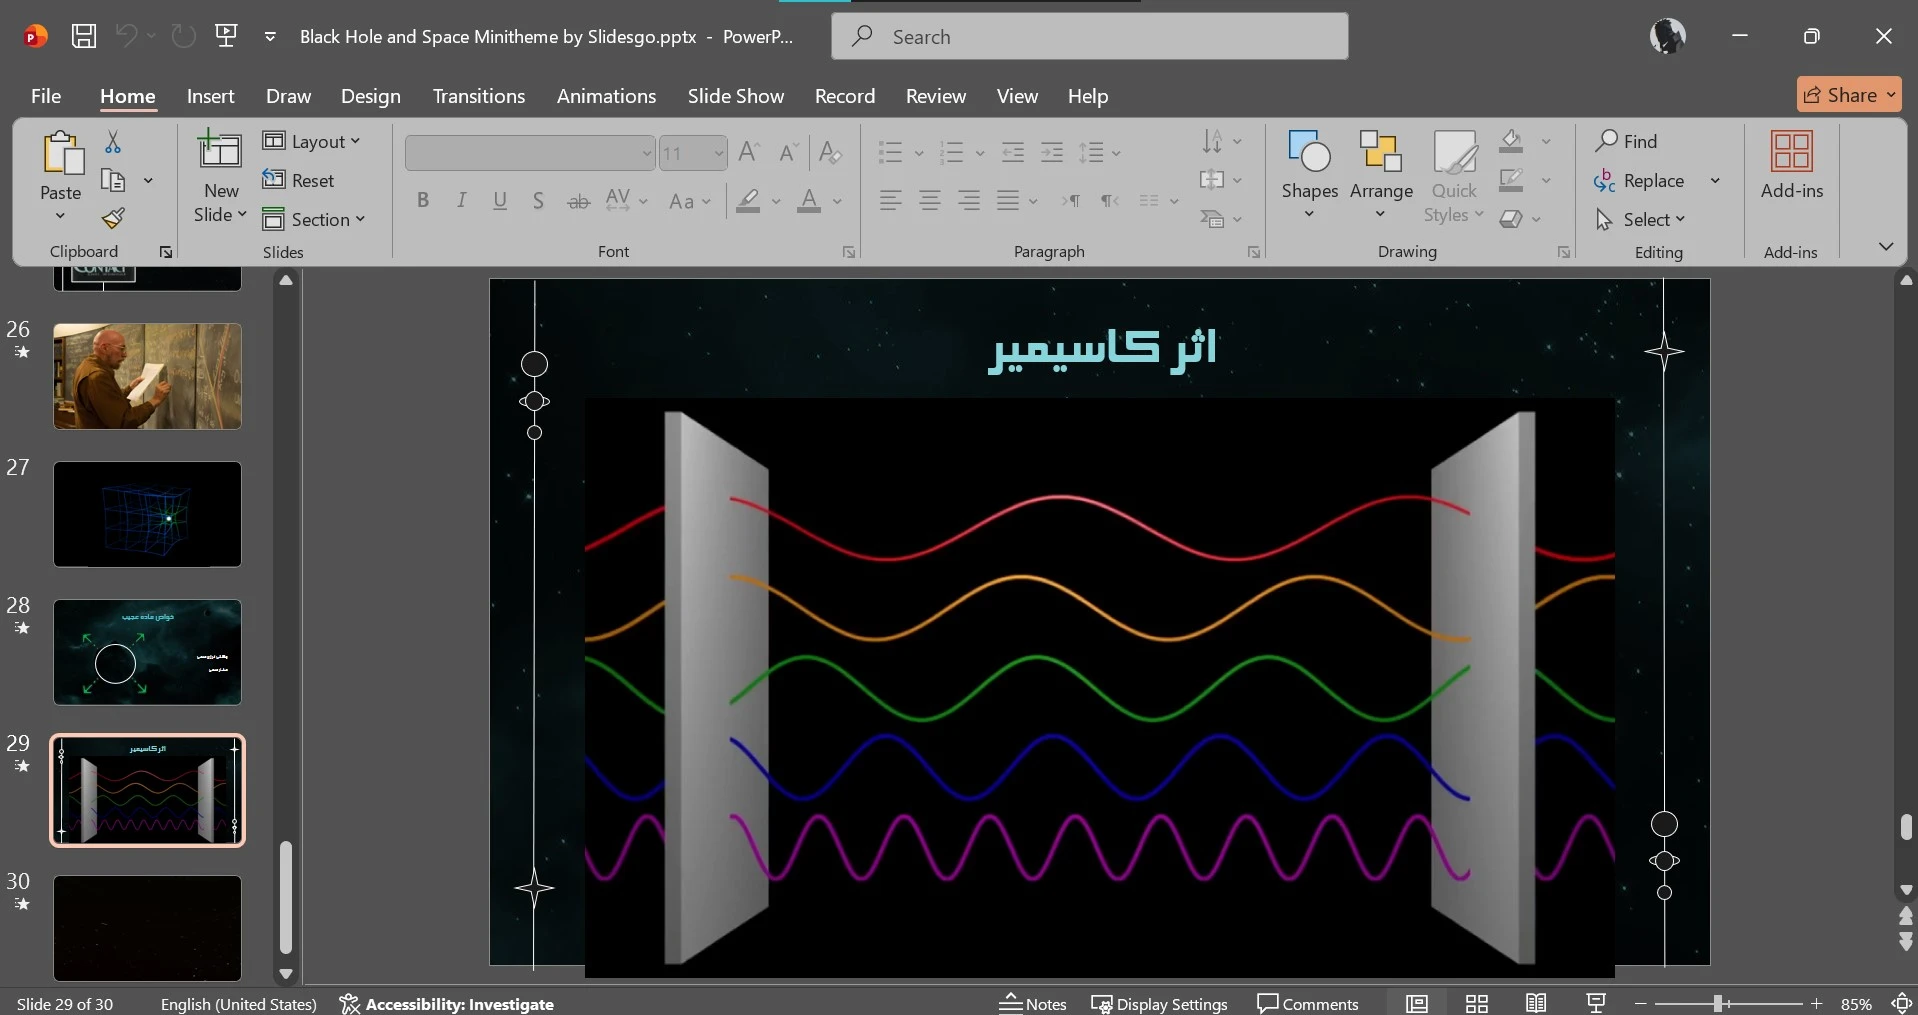Image resolution: width=1918 pixels, height=1015 pixels.
Task: Toggle the Comments pane
Action: pyautogui.click(x=1308, y=1003)
